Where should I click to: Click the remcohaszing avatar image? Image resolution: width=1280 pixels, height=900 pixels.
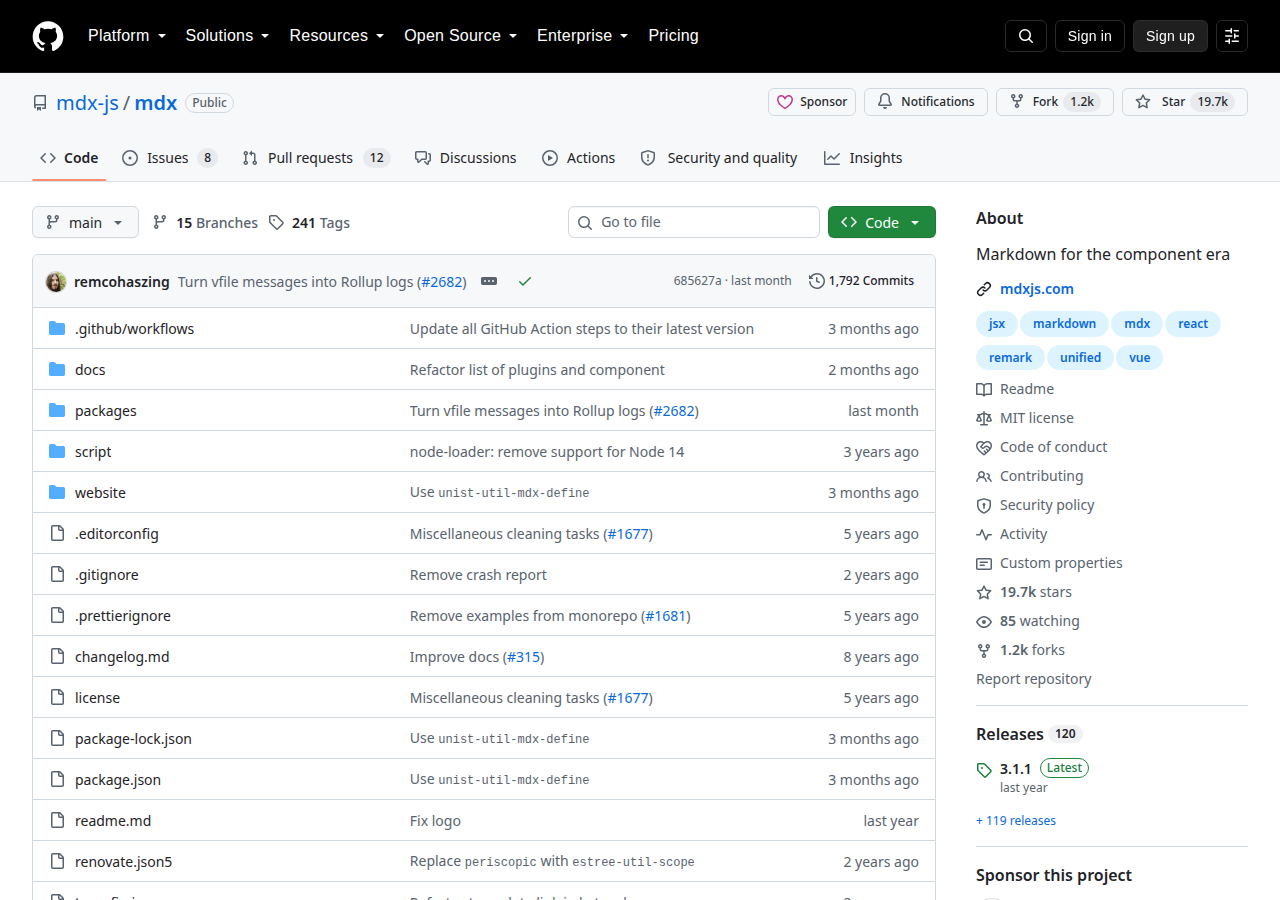pos(56,281)
